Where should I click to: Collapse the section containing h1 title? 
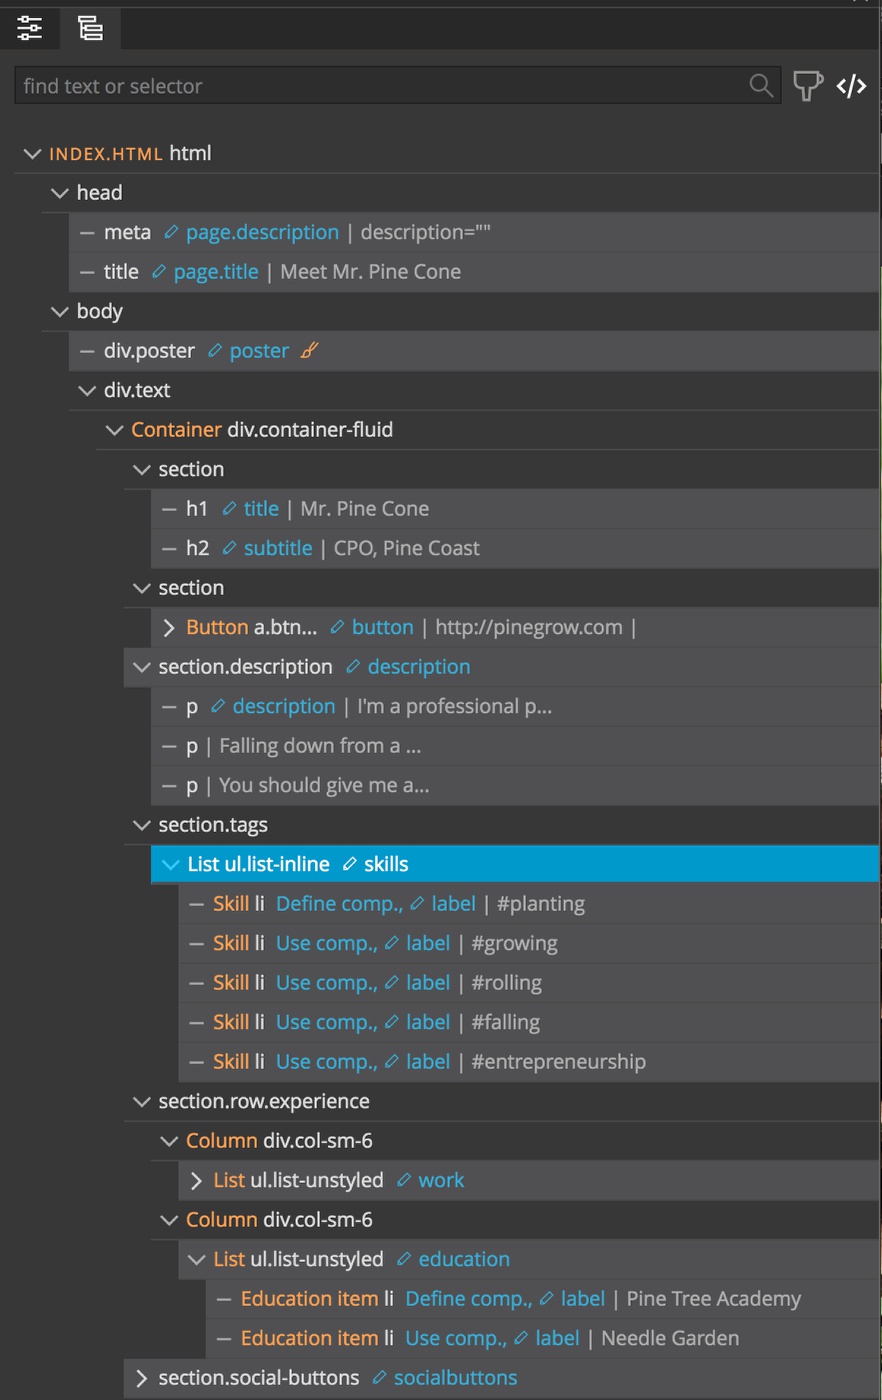coord(142,470)
